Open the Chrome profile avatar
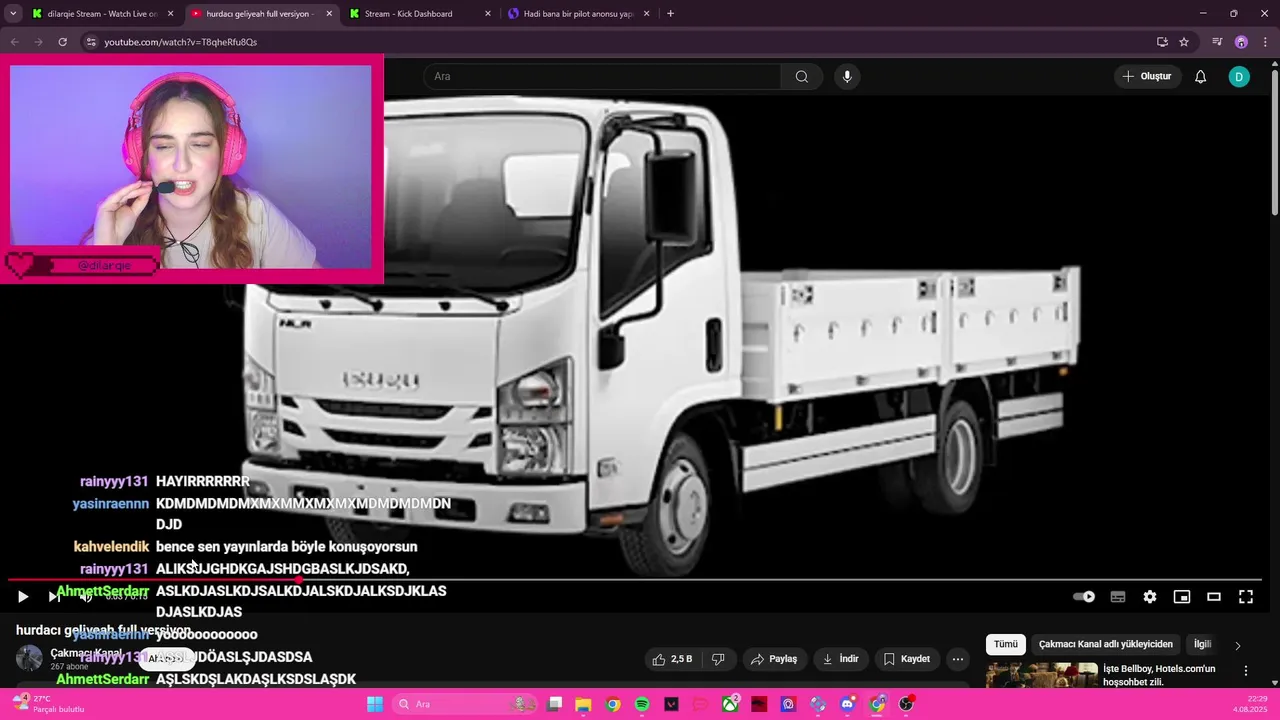The height and width of the screenshot is (720, 1280). tap(1241, 42)
